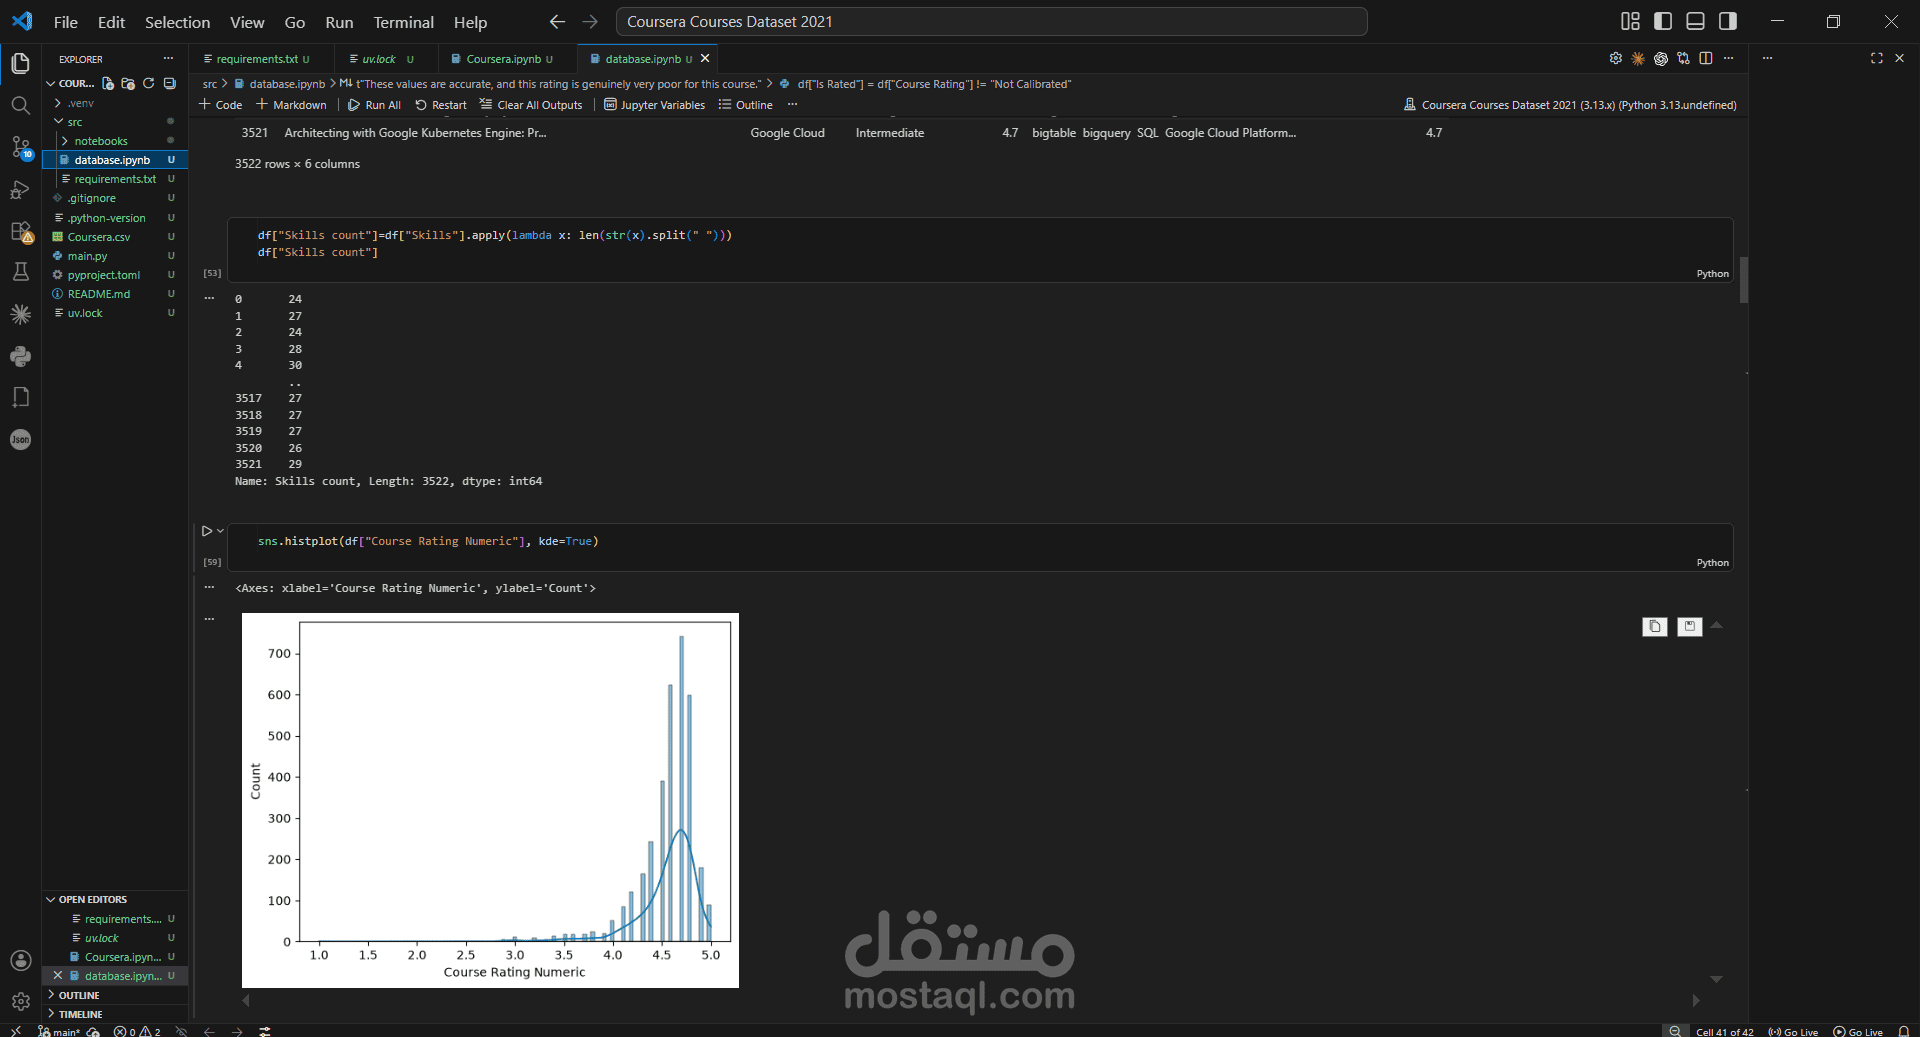The image size is (1920, 1037).
Task: Open the Manage gear in activity bar
Action: click(20, 1001)
